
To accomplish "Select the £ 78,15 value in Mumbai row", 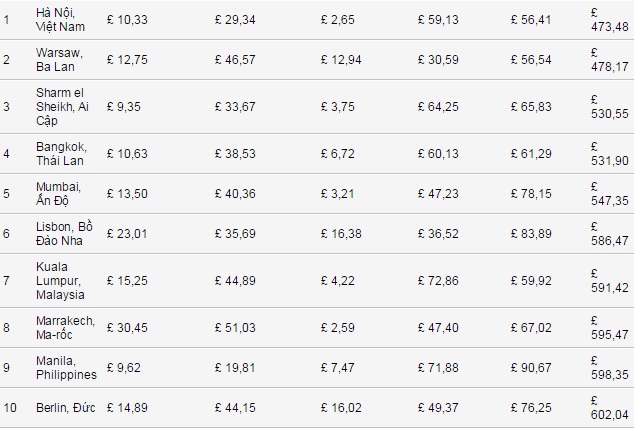I will point(530,193).
